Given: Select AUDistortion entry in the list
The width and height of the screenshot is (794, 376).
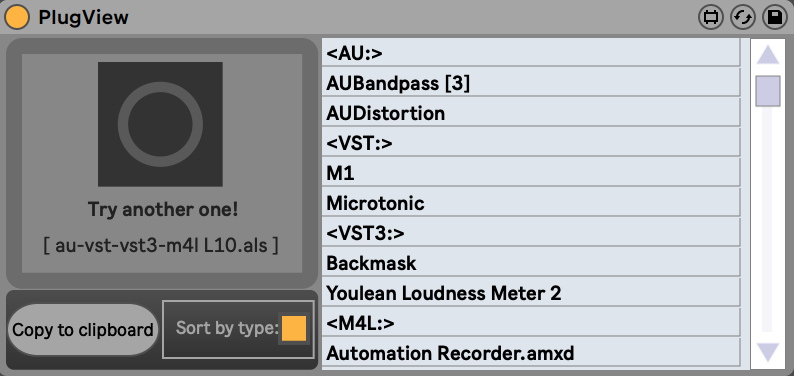Looking at the screenshot, I should pos(531,112).
